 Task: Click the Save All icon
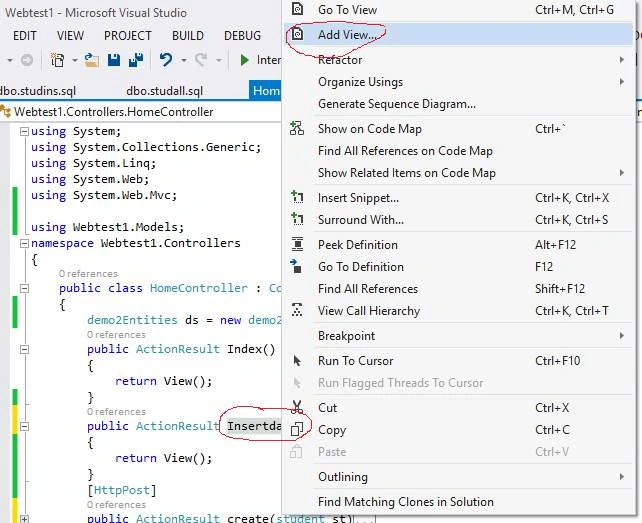pos(136,60)
